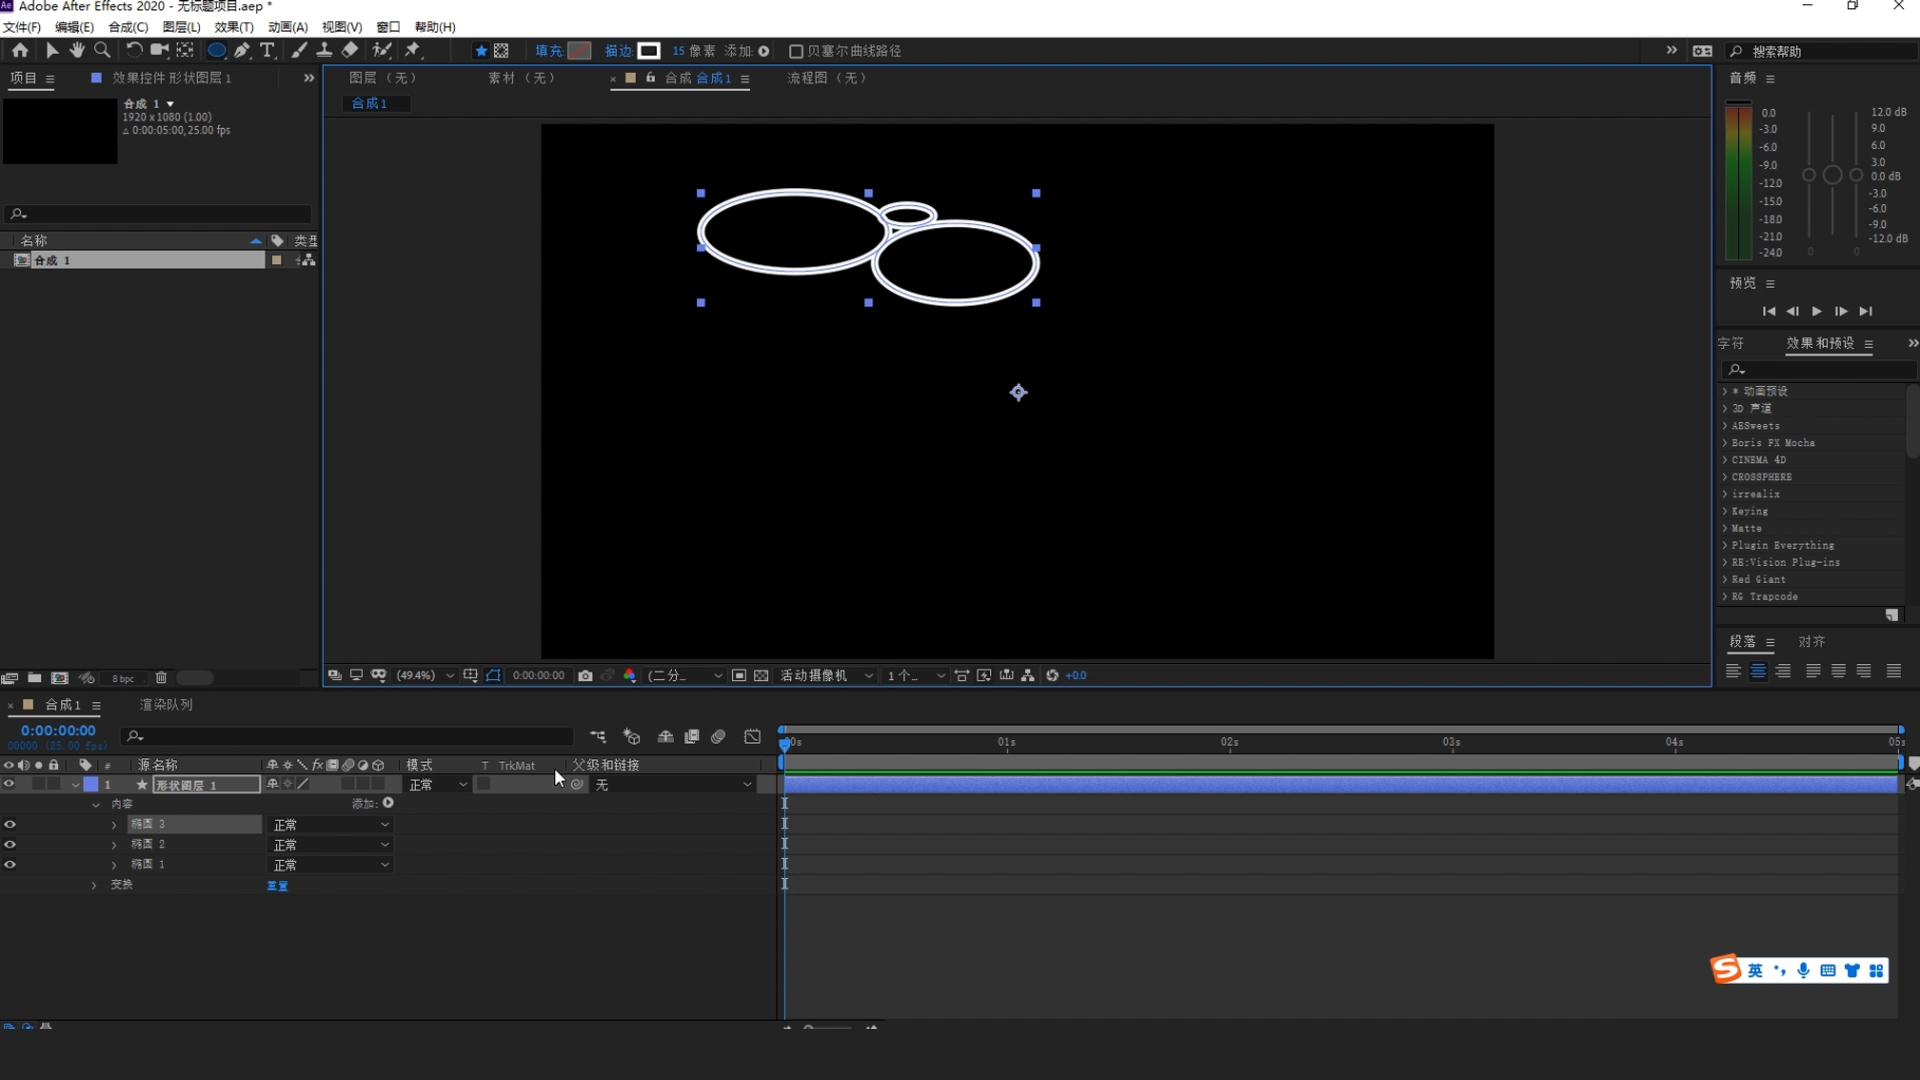The image size is (1920, 1080).
Task: Open the 效果(T) menu
Action: point(233,27)
